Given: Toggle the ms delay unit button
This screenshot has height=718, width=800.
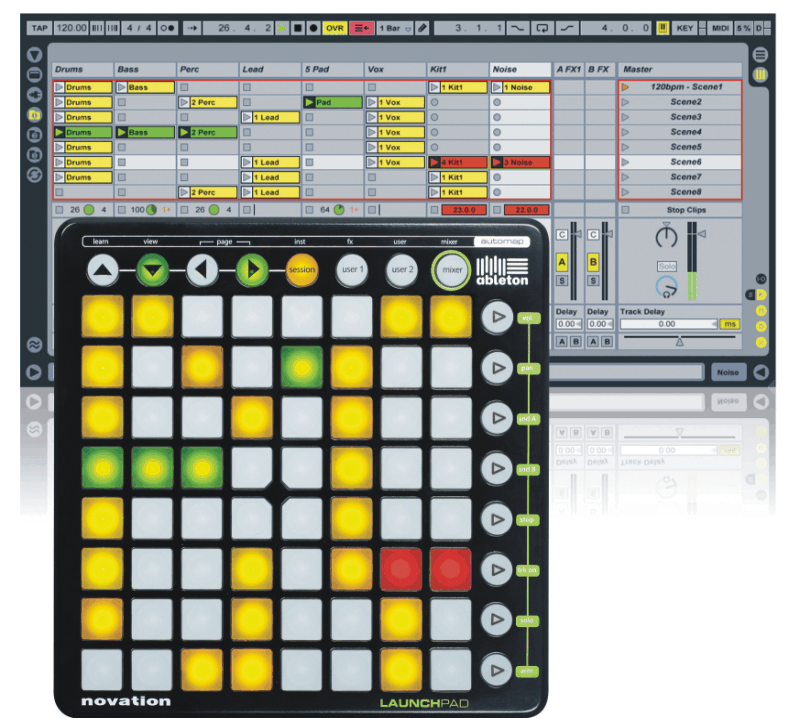Looking at the screenshot, I should point(730,324).
